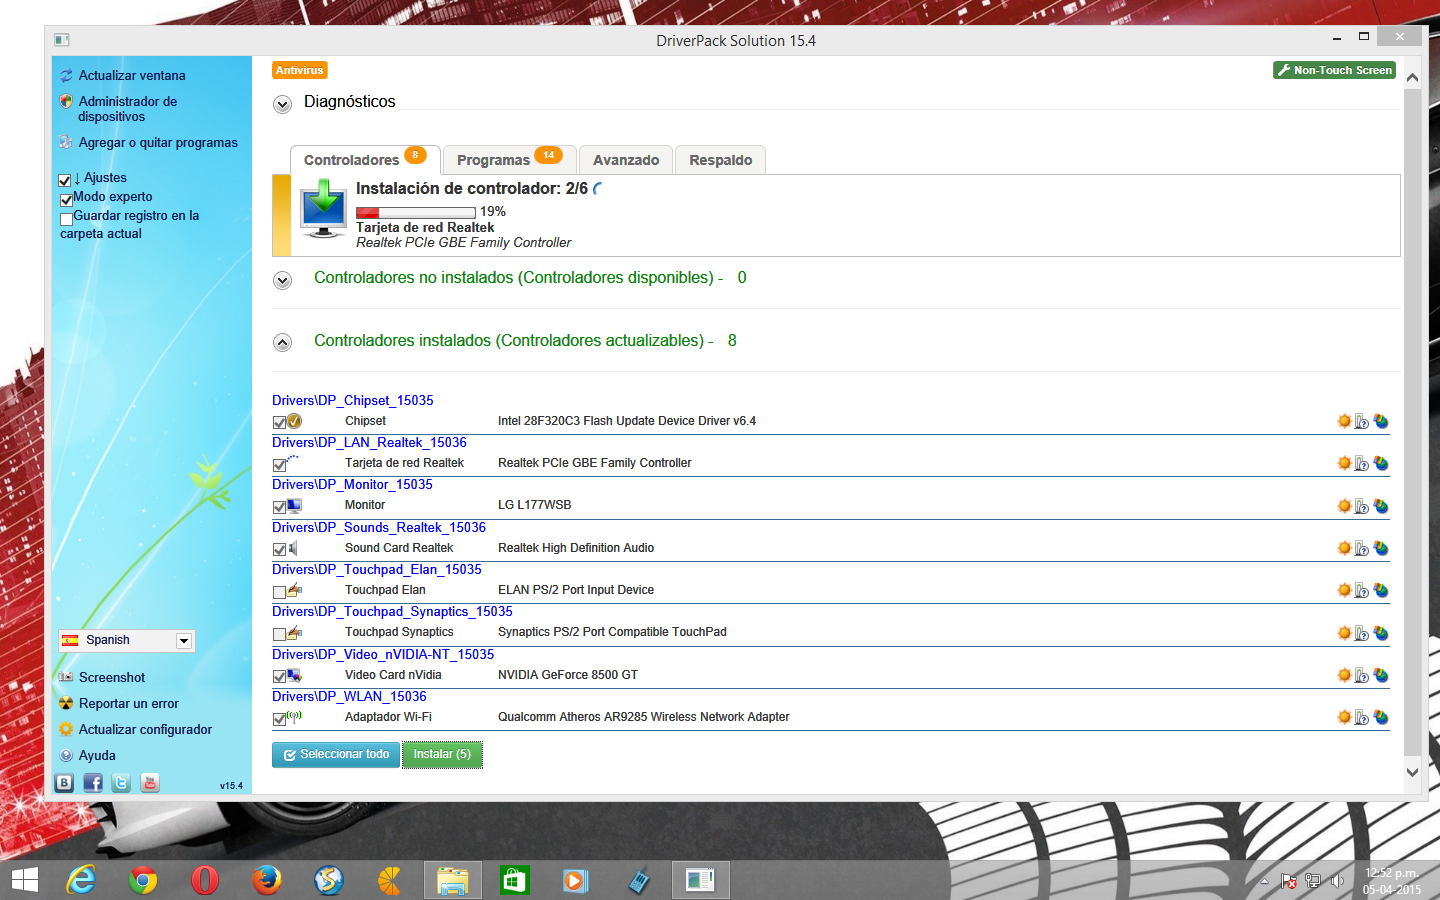
Task: Uncheck the Tarjeta de red Realtek checkbox
Action: point(279,465)
